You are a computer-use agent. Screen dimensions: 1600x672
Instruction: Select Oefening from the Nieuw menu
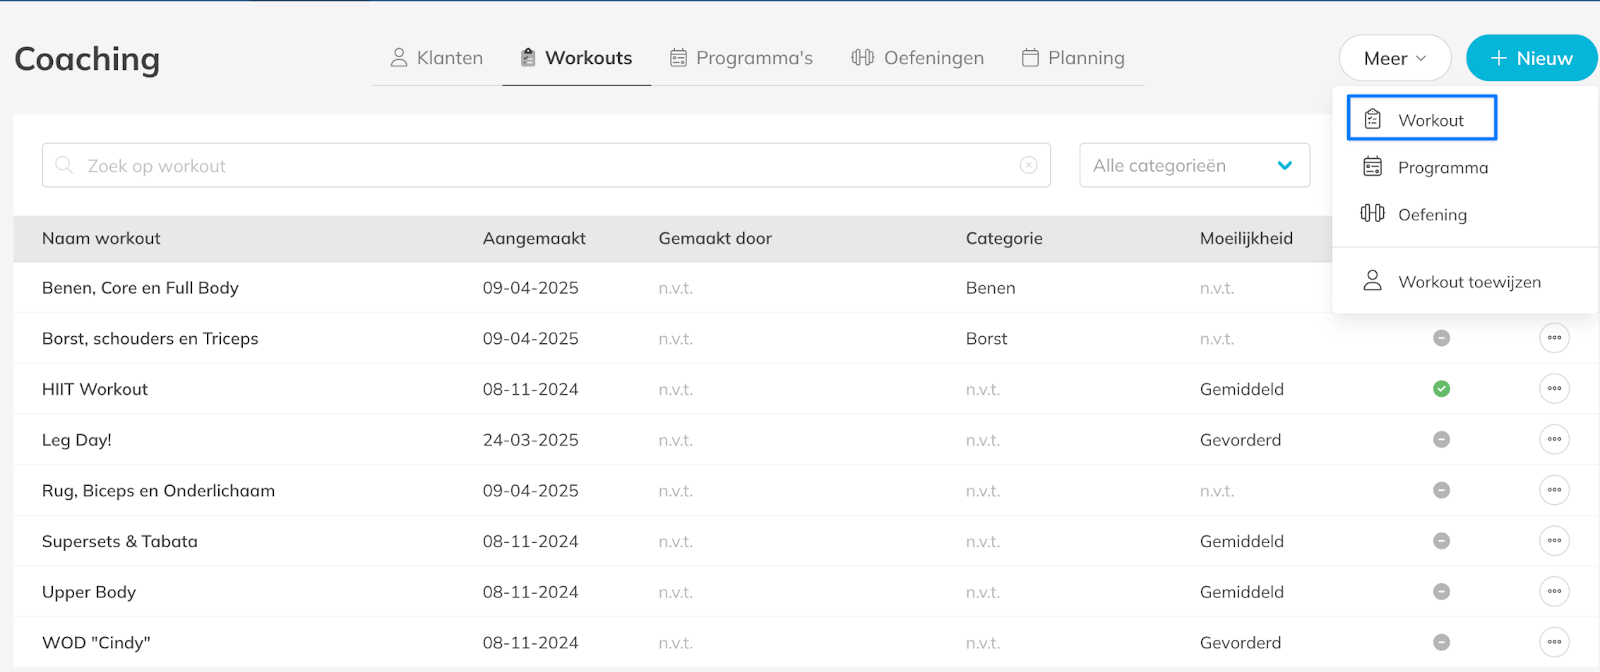(x=1431, y=215)
